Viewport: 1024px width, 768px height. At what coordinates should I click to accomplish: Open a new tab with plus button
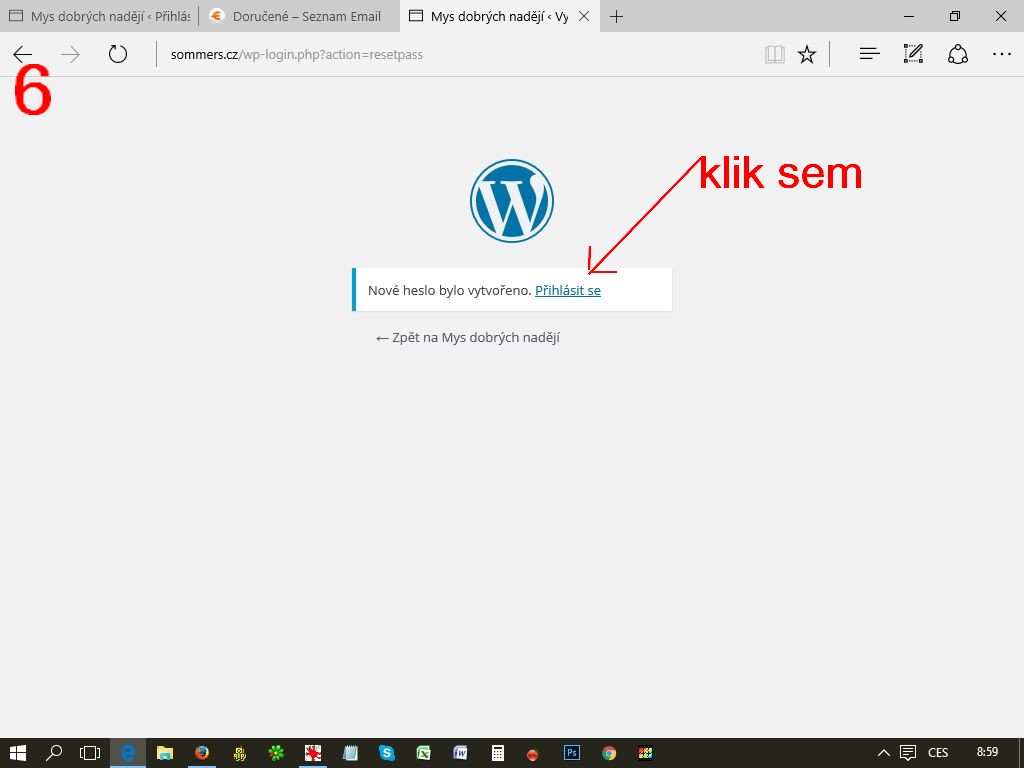pyautogui.click(x=616, y=17)
